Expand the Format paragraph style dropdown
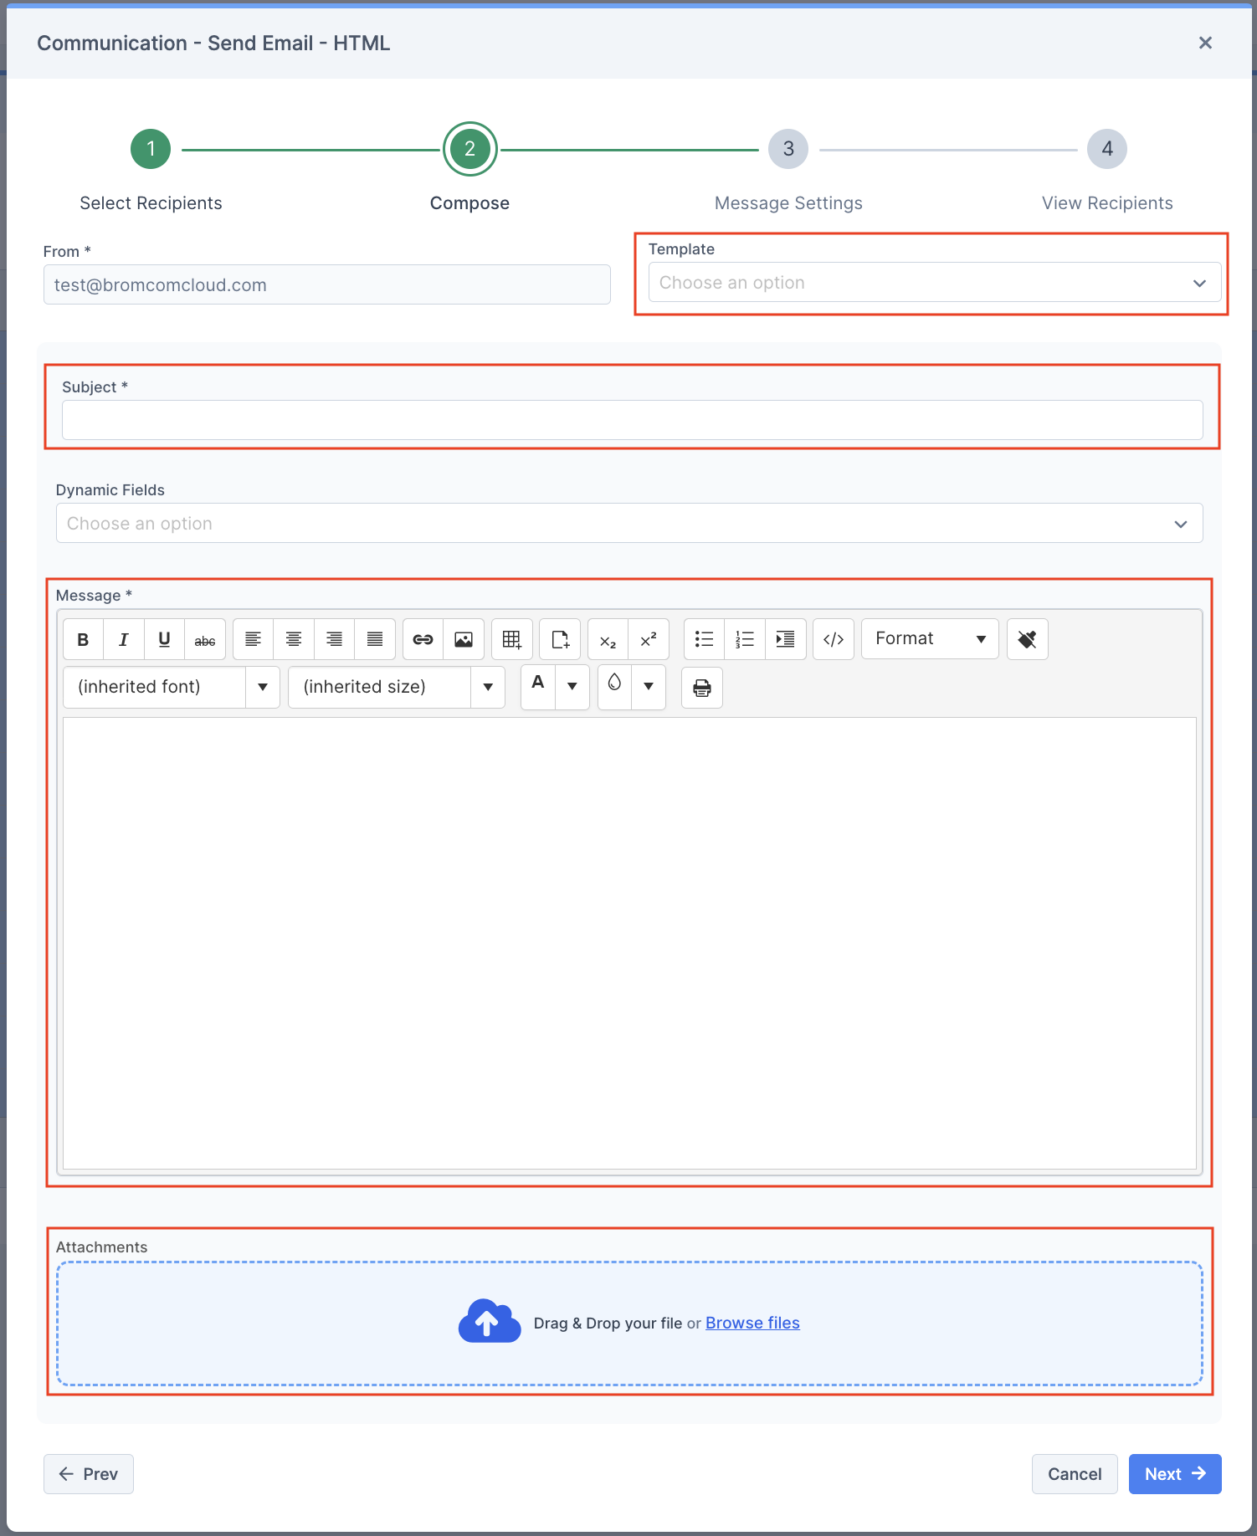 929,639
